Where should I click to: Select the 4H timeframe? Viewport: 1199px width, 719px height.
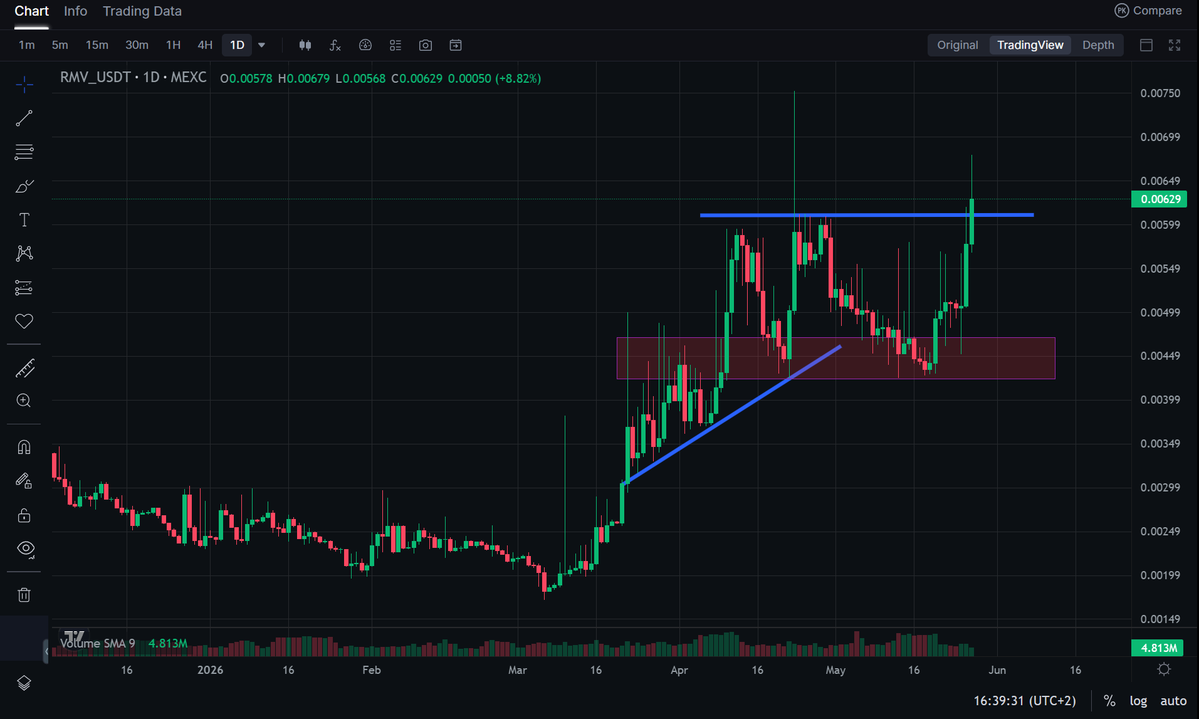(205, 45)
